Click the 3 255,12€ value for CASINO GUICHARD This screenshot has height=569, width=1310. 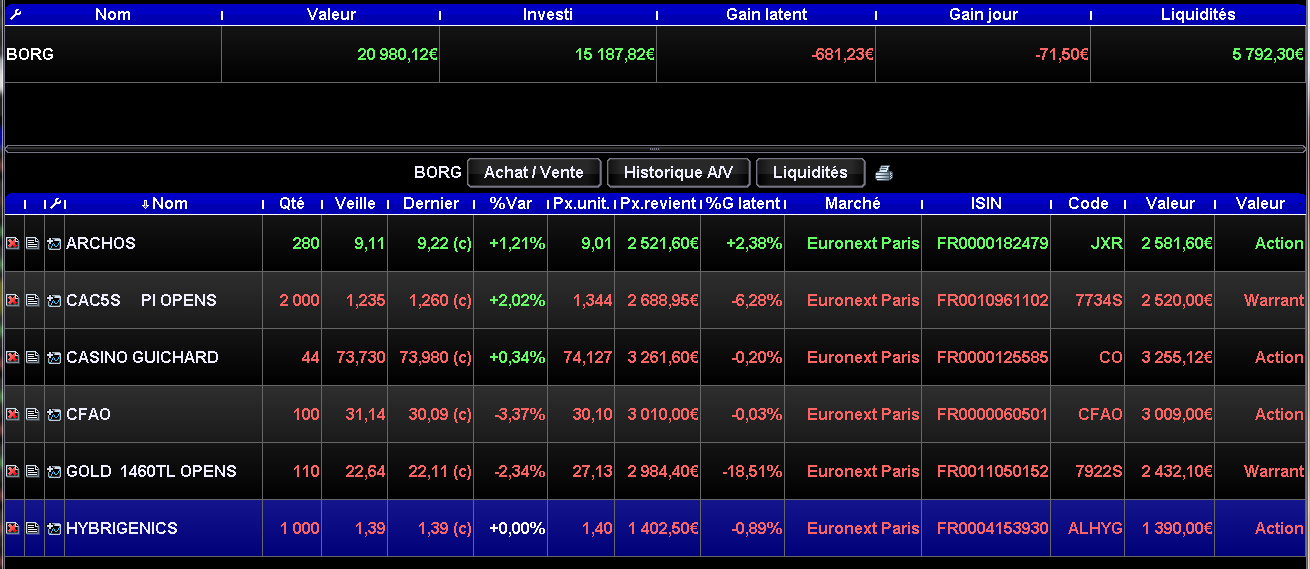[1179, 357]
